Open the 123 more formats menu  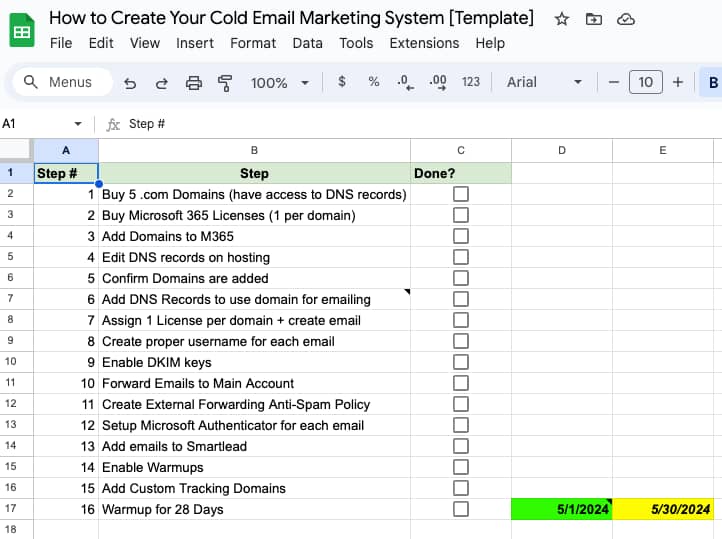[x=471, y=82]
